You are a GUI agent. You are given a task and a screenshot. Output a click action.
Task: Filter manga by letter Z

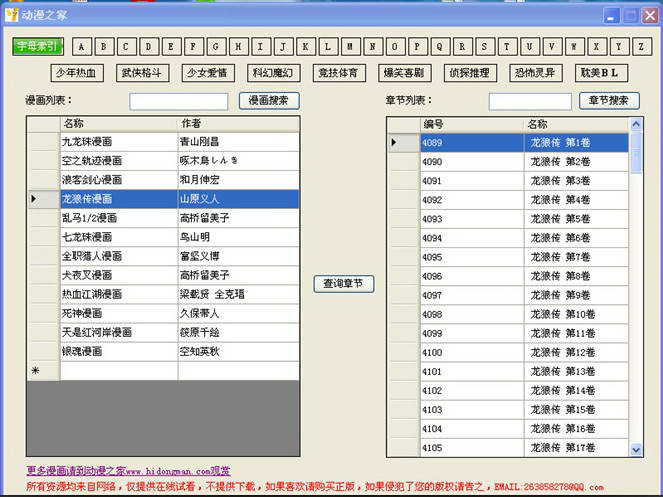[641, 47]
